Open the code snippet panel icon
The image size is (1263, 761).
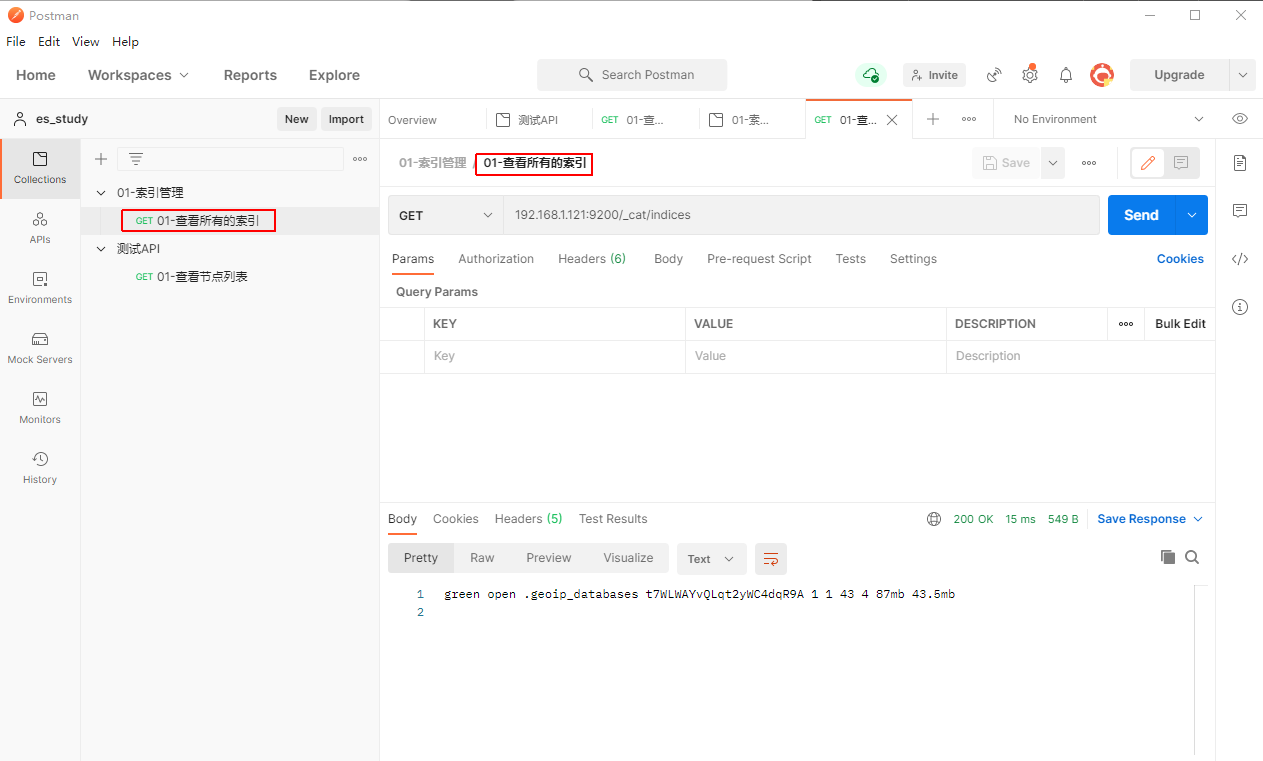point(1240,259)
